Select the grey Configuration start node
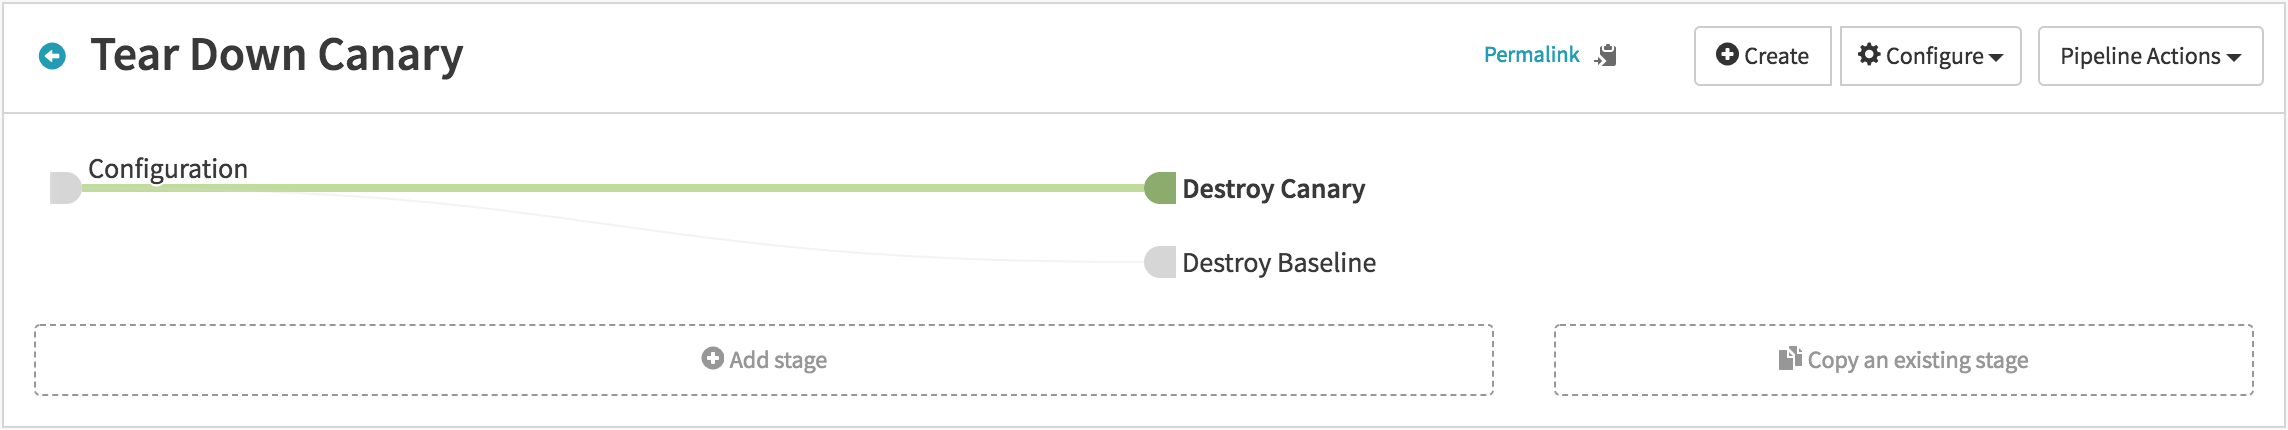 [66, 188]
